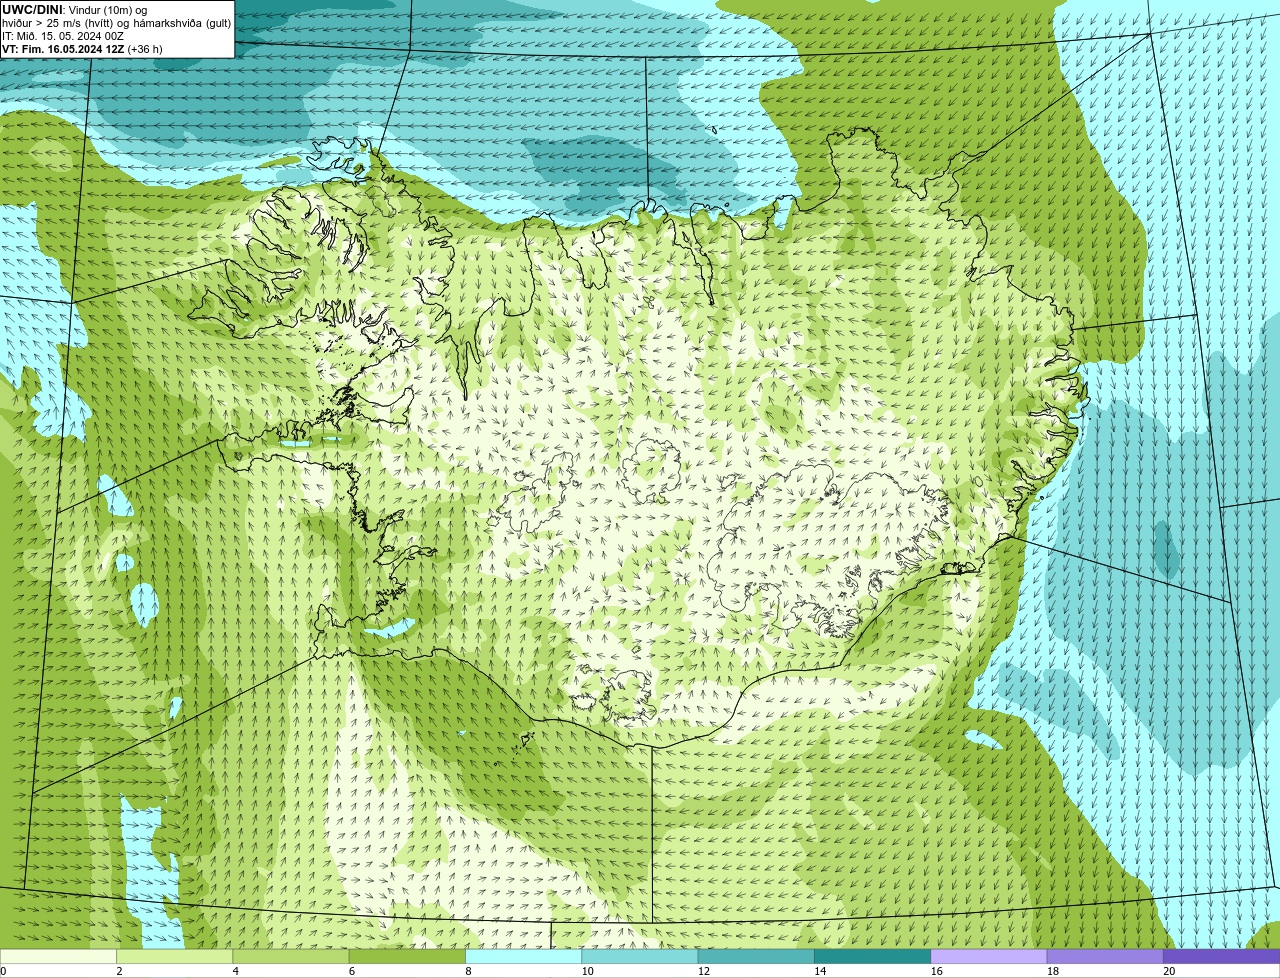Click the scale label '10'
The width and height of the screenshot is (1280, 978).
pos(587,971)
